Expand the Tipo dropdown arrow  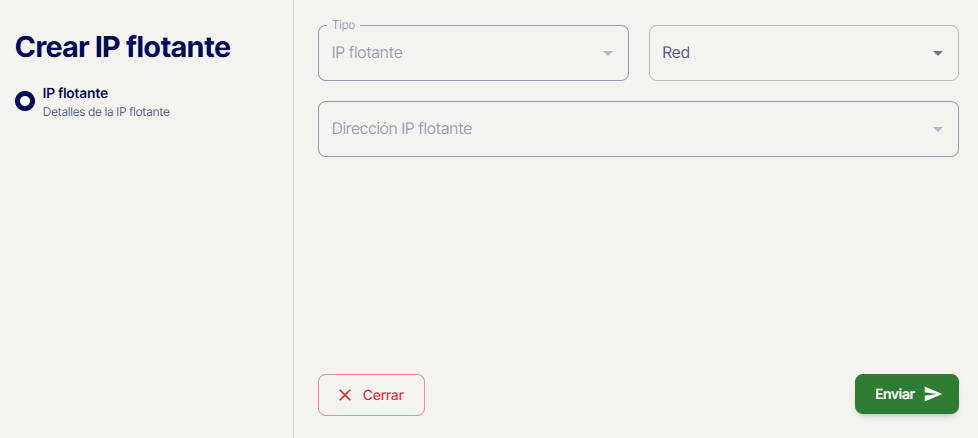[x=607, y=53]
